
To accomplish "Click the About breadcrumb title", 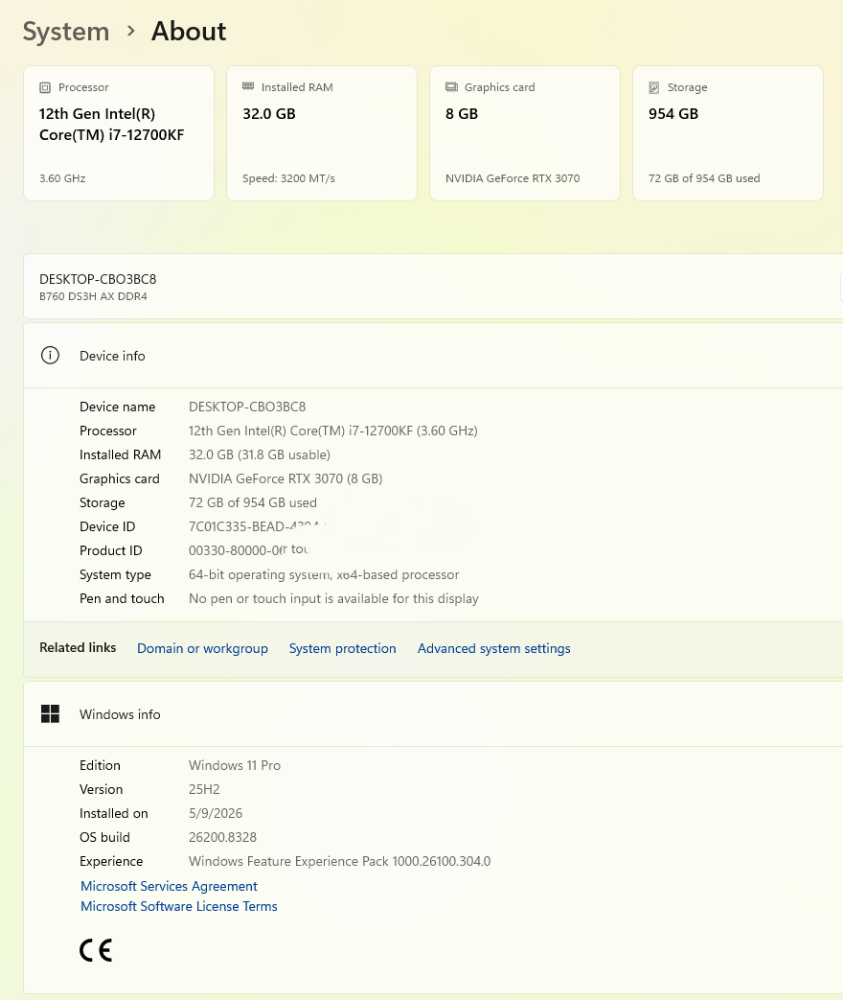I will [x=188, y=31].
